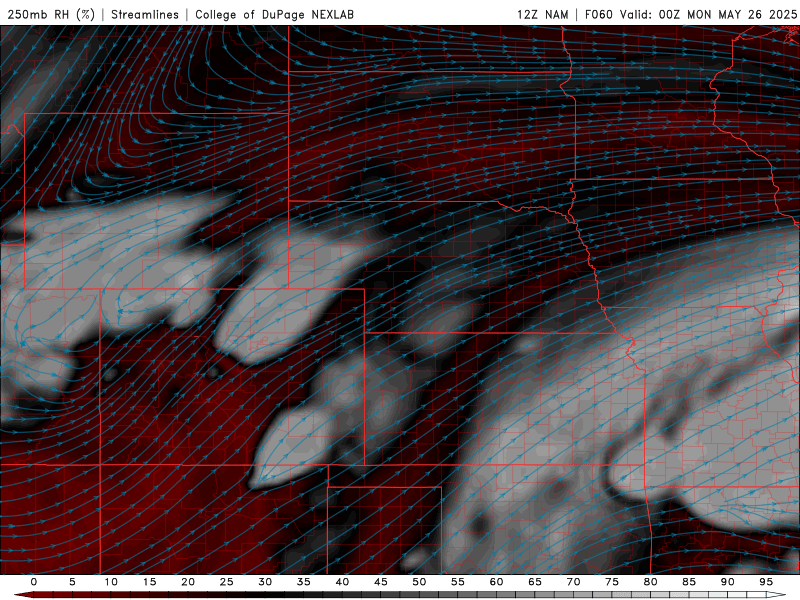Click the 55 label on the color scale
The height and width of the screenshot is (600, 800).
pos(458,582)
